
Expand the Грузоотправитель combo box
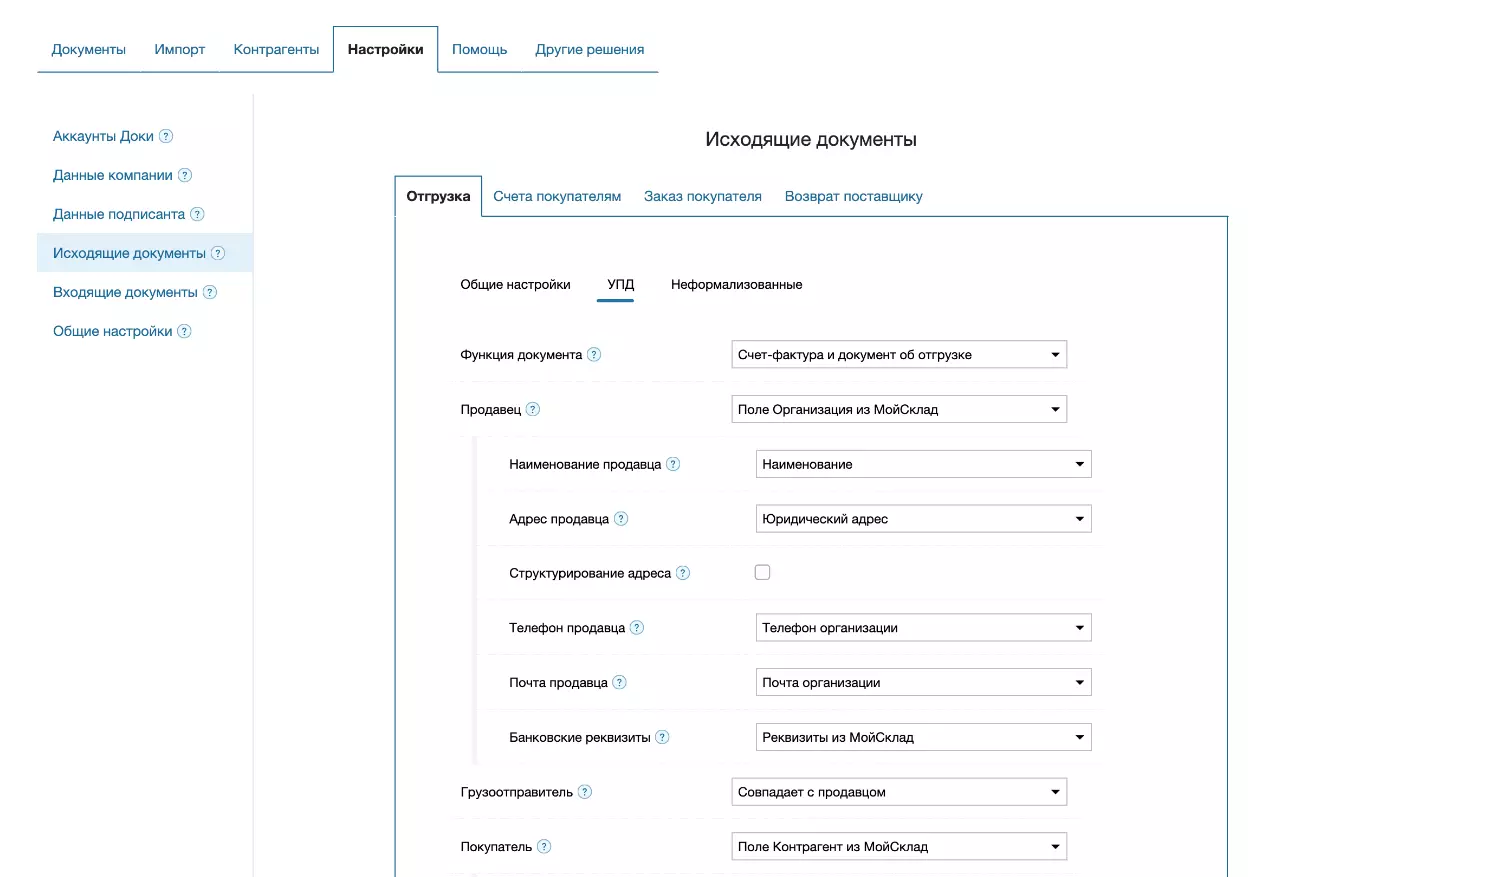click(x=898, y=792)
